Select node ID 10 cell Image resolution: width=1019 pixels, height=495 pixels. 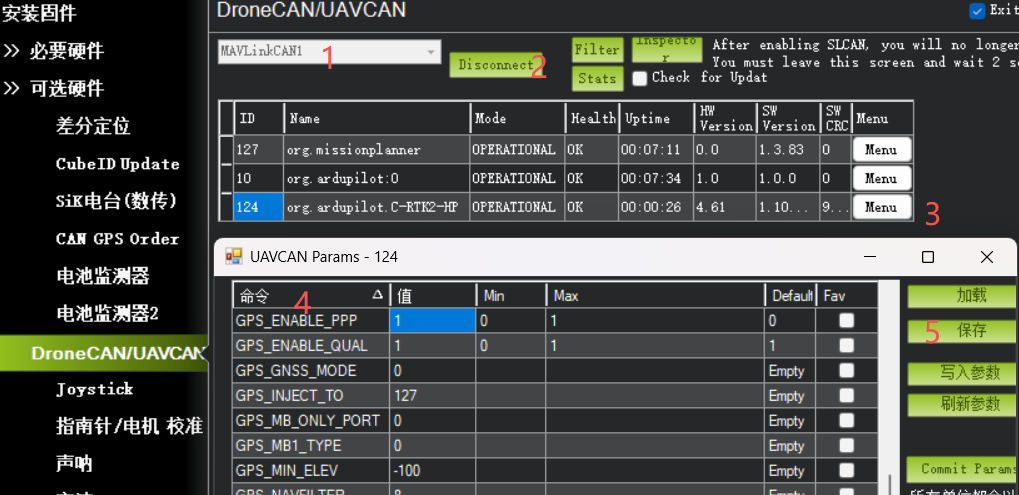[259, 179]
